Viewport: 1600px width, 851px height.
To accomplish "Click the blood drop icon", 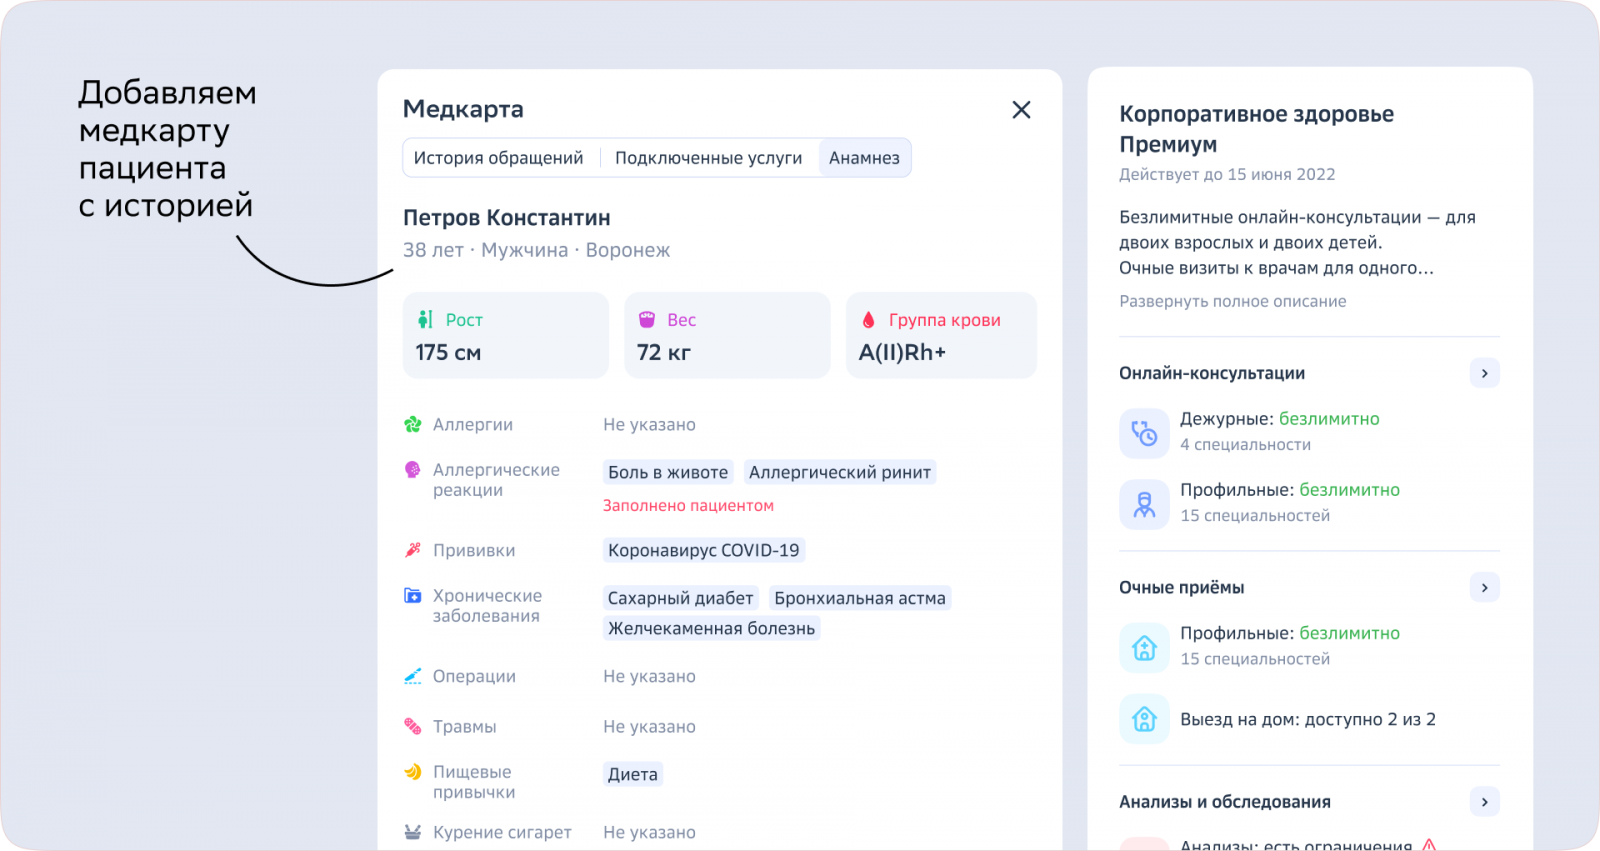I will (868, 319).
